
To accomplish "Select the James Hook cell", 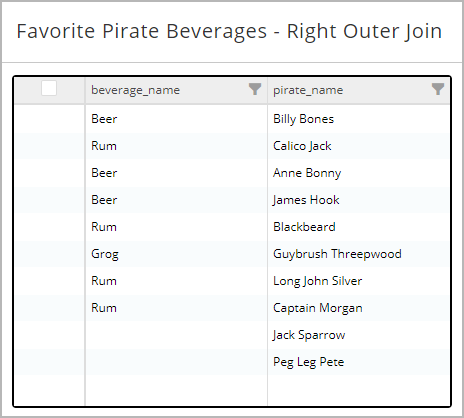I will [x=359, y=200].
